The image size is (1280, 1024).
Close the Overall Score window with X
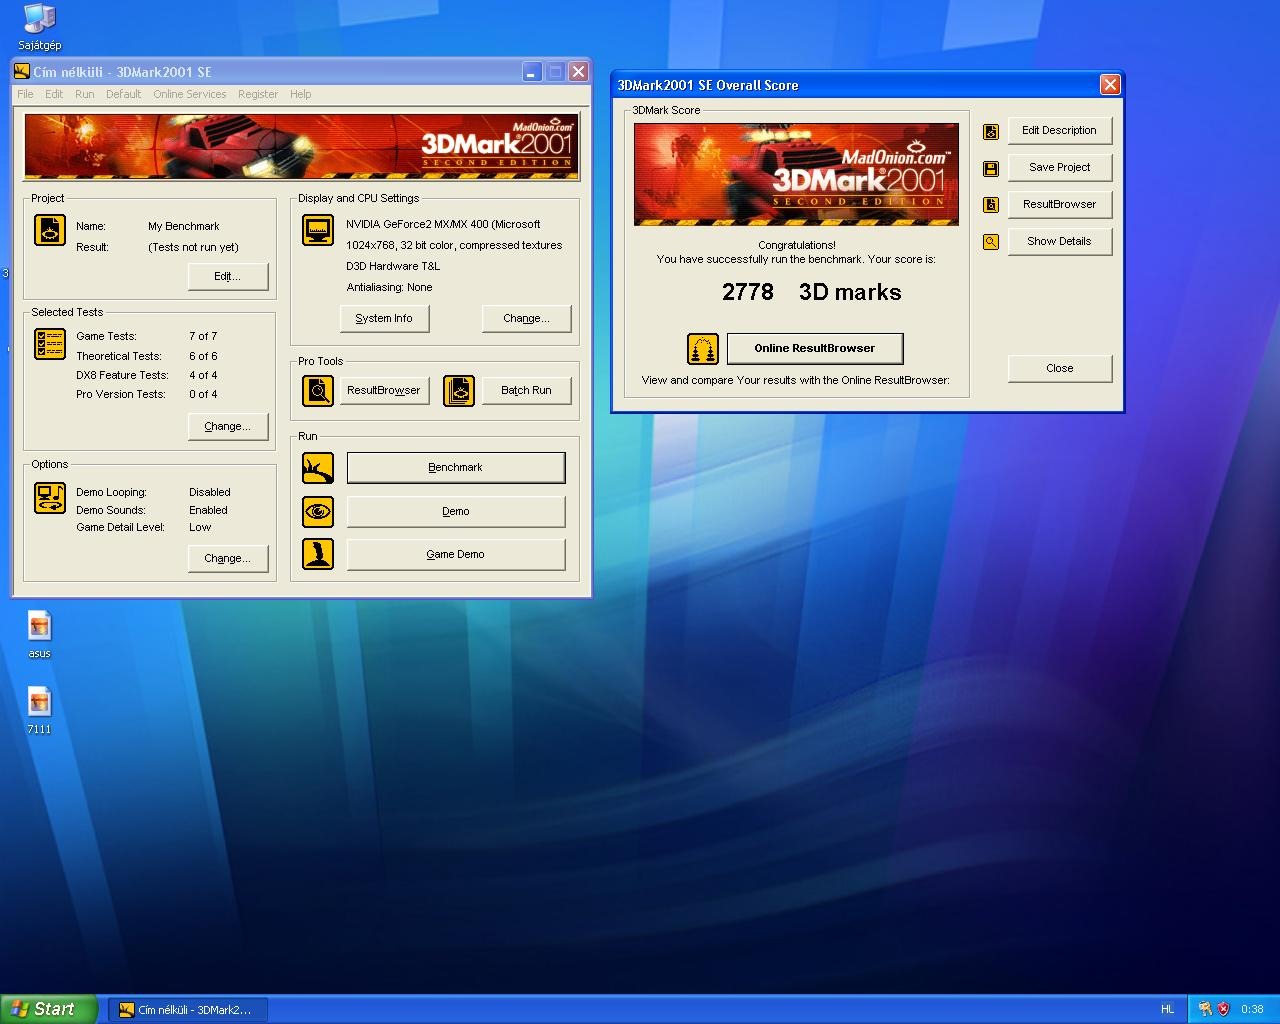click(1110, 85)
